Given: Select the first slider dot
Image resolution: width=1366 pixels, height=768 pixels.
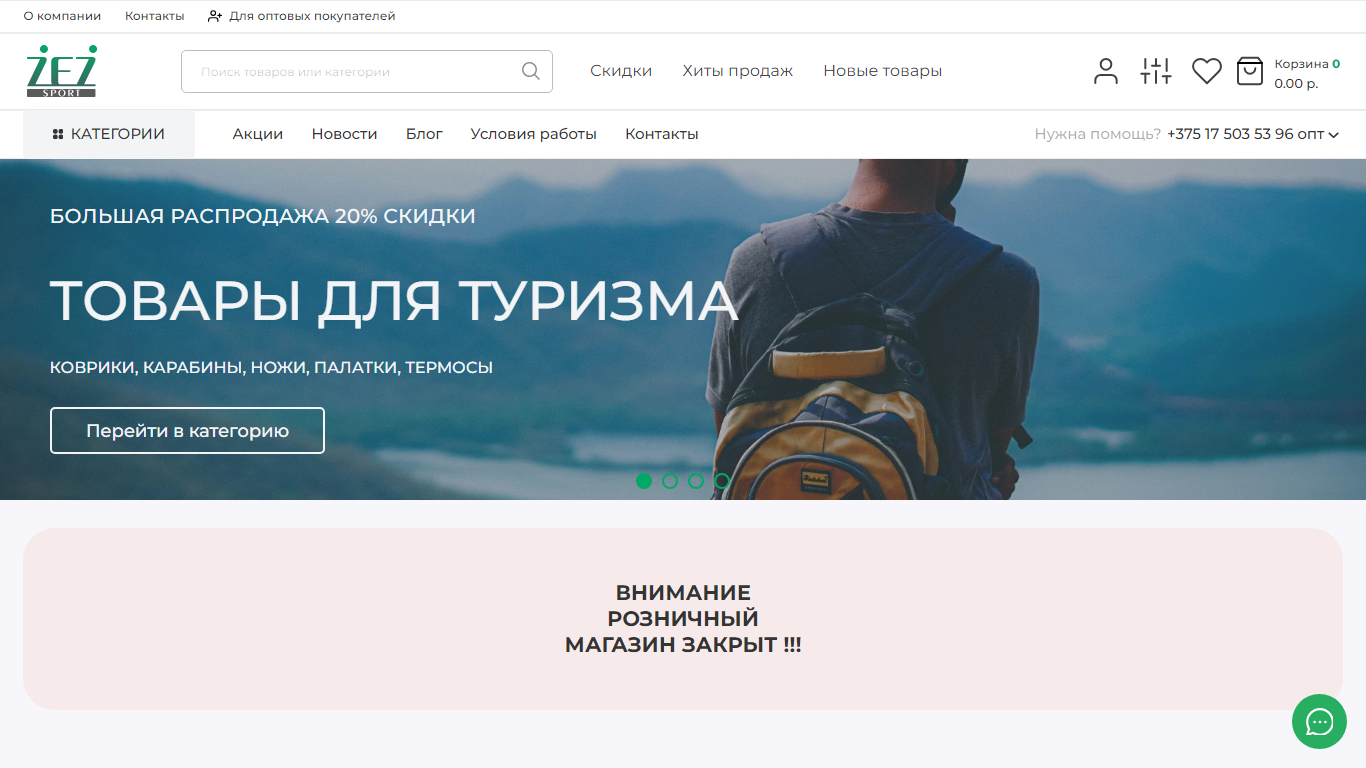Looking at the screenshot, I should click(644, 481).
